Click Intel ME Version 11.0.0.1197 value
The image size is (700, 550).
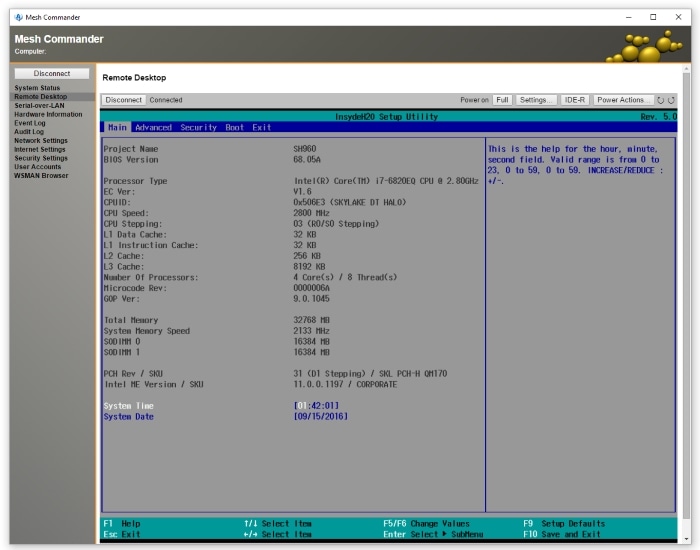(345, 384)
